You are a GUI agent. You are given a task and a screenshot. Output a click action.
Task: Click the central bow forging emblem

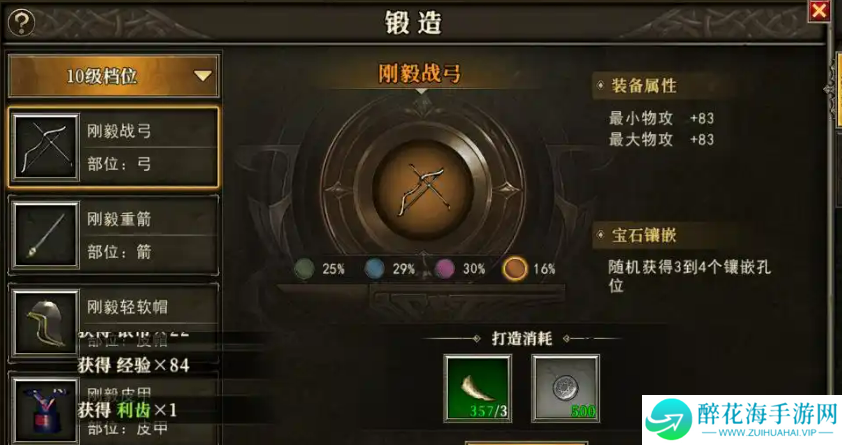(x=423, y=189)
